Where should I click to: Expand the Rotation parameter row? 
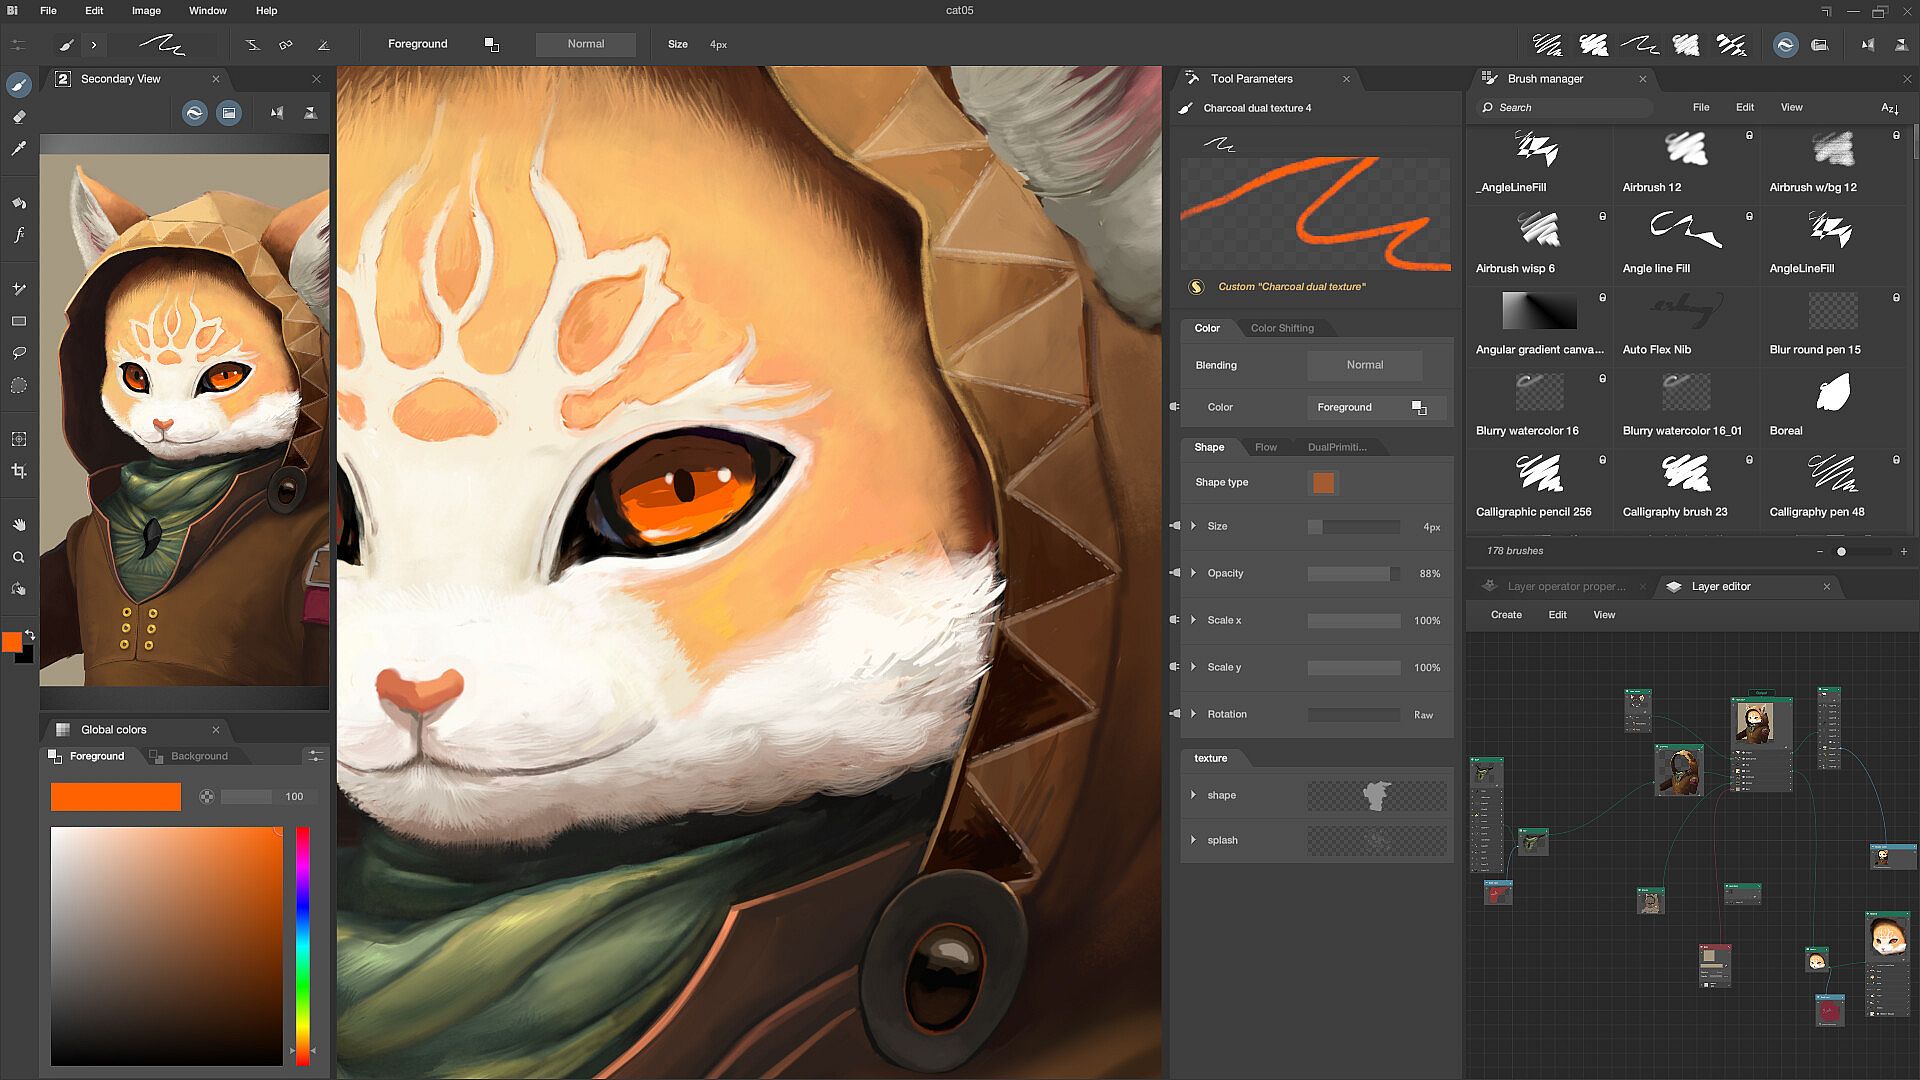click(1194, 714)
